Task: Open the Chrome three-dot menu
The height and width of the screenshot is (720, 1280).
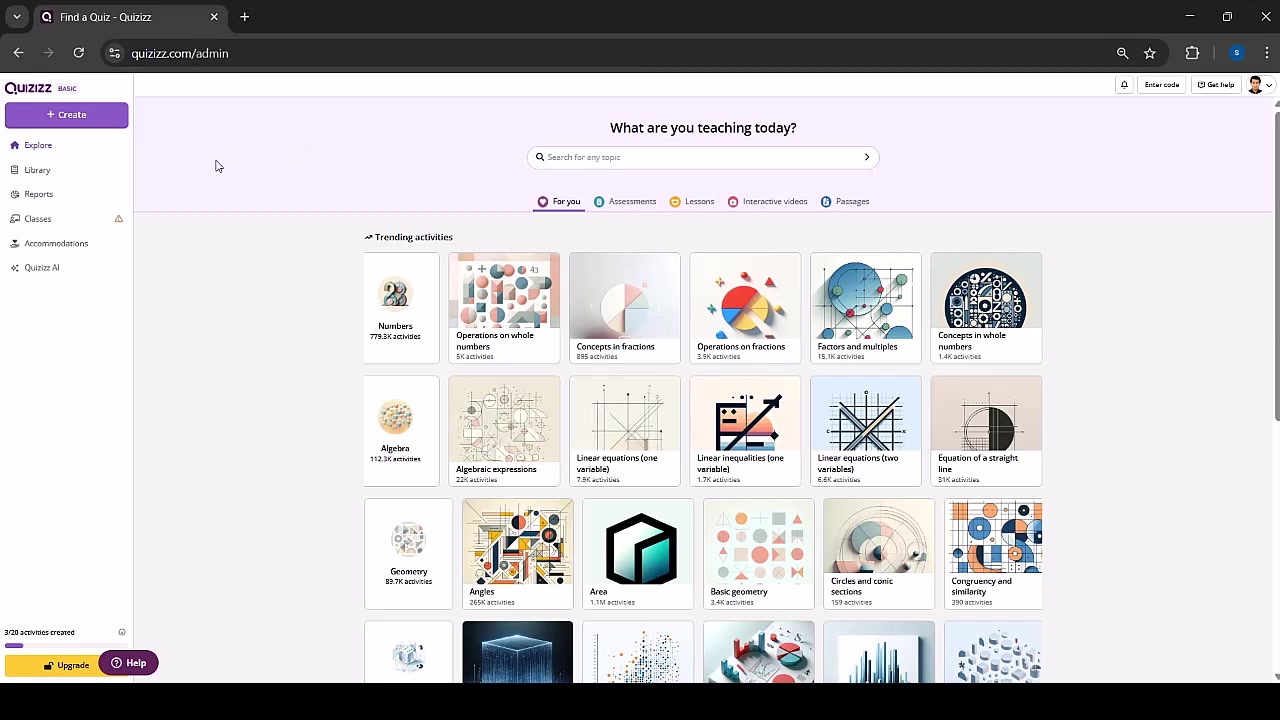Action: point(1267,53)
